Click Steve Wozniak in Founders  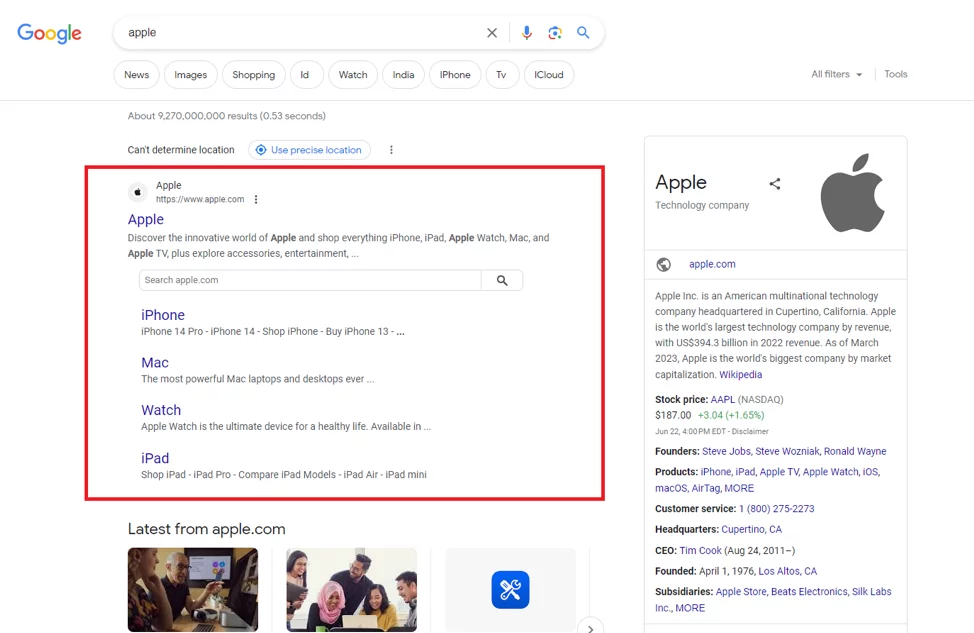[x=787, y=451]
